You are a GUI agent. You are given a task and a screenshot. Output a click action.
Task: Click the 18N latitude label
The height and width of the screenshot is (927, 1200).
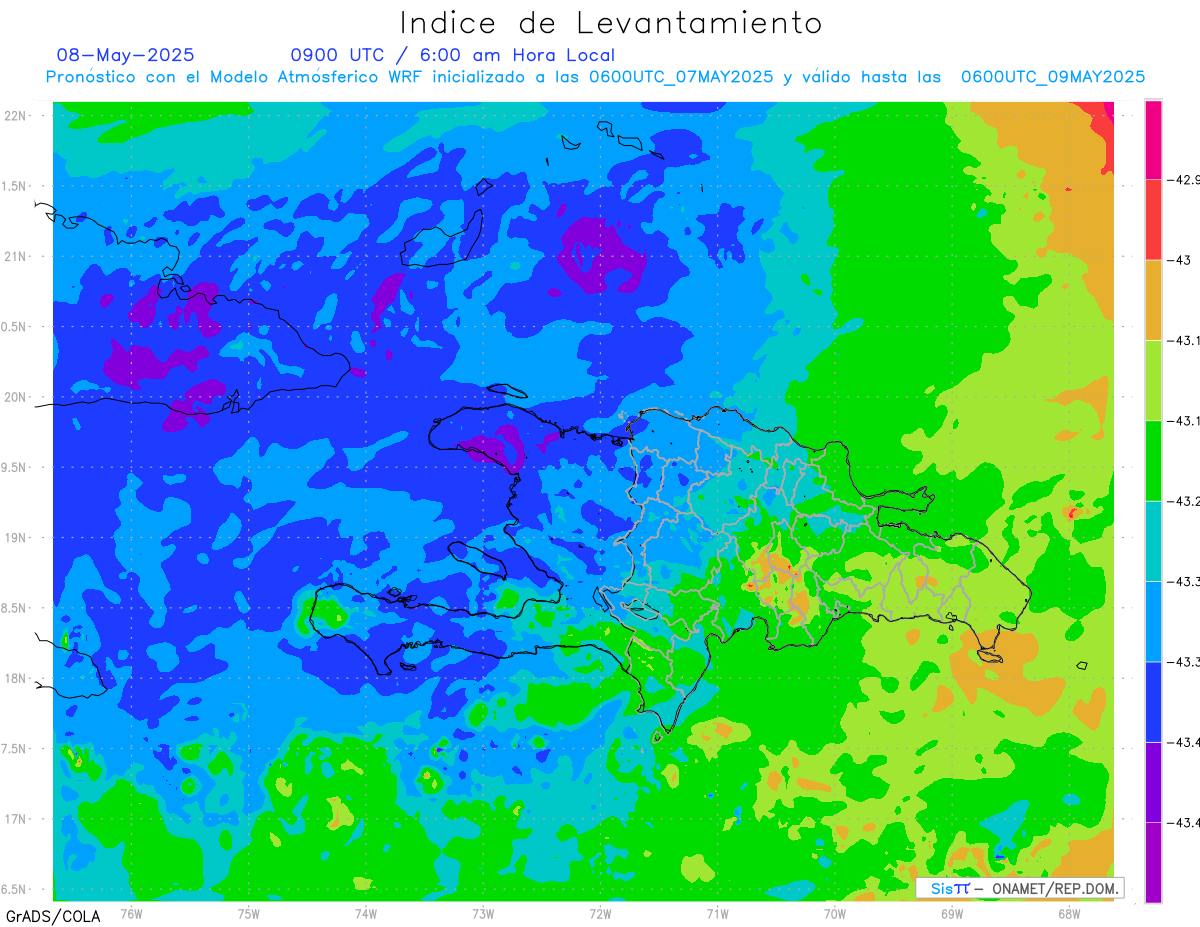(x=17, y=678)
